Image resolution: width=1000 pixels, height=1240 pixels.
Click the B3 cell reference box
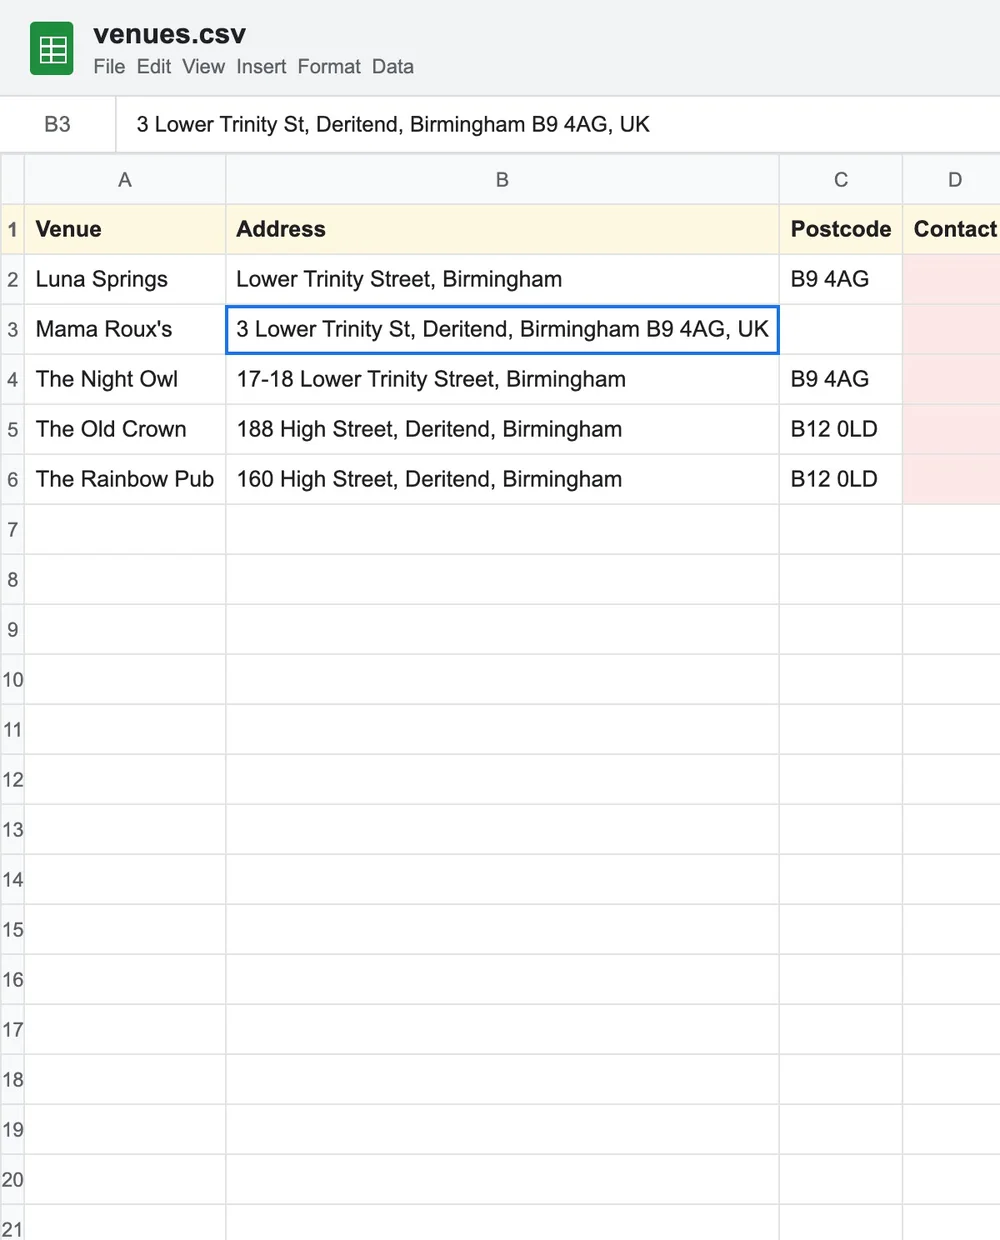pyautogui.click(x=58, y=125)
